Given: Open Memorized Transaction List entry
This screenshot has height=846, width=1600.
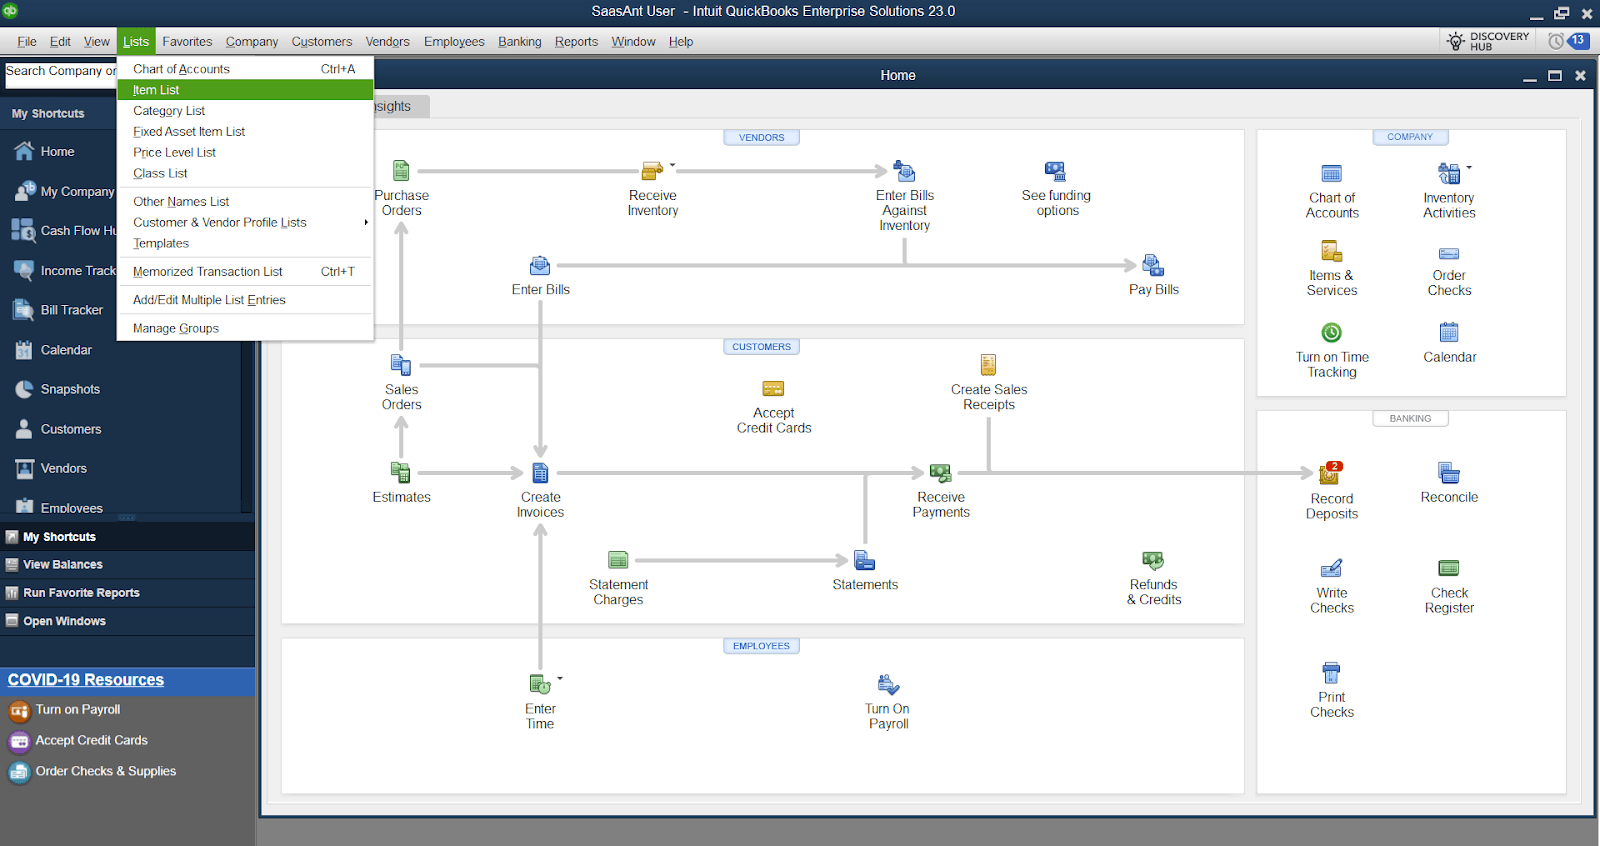Looking at the screenshot, I should 245,272.
